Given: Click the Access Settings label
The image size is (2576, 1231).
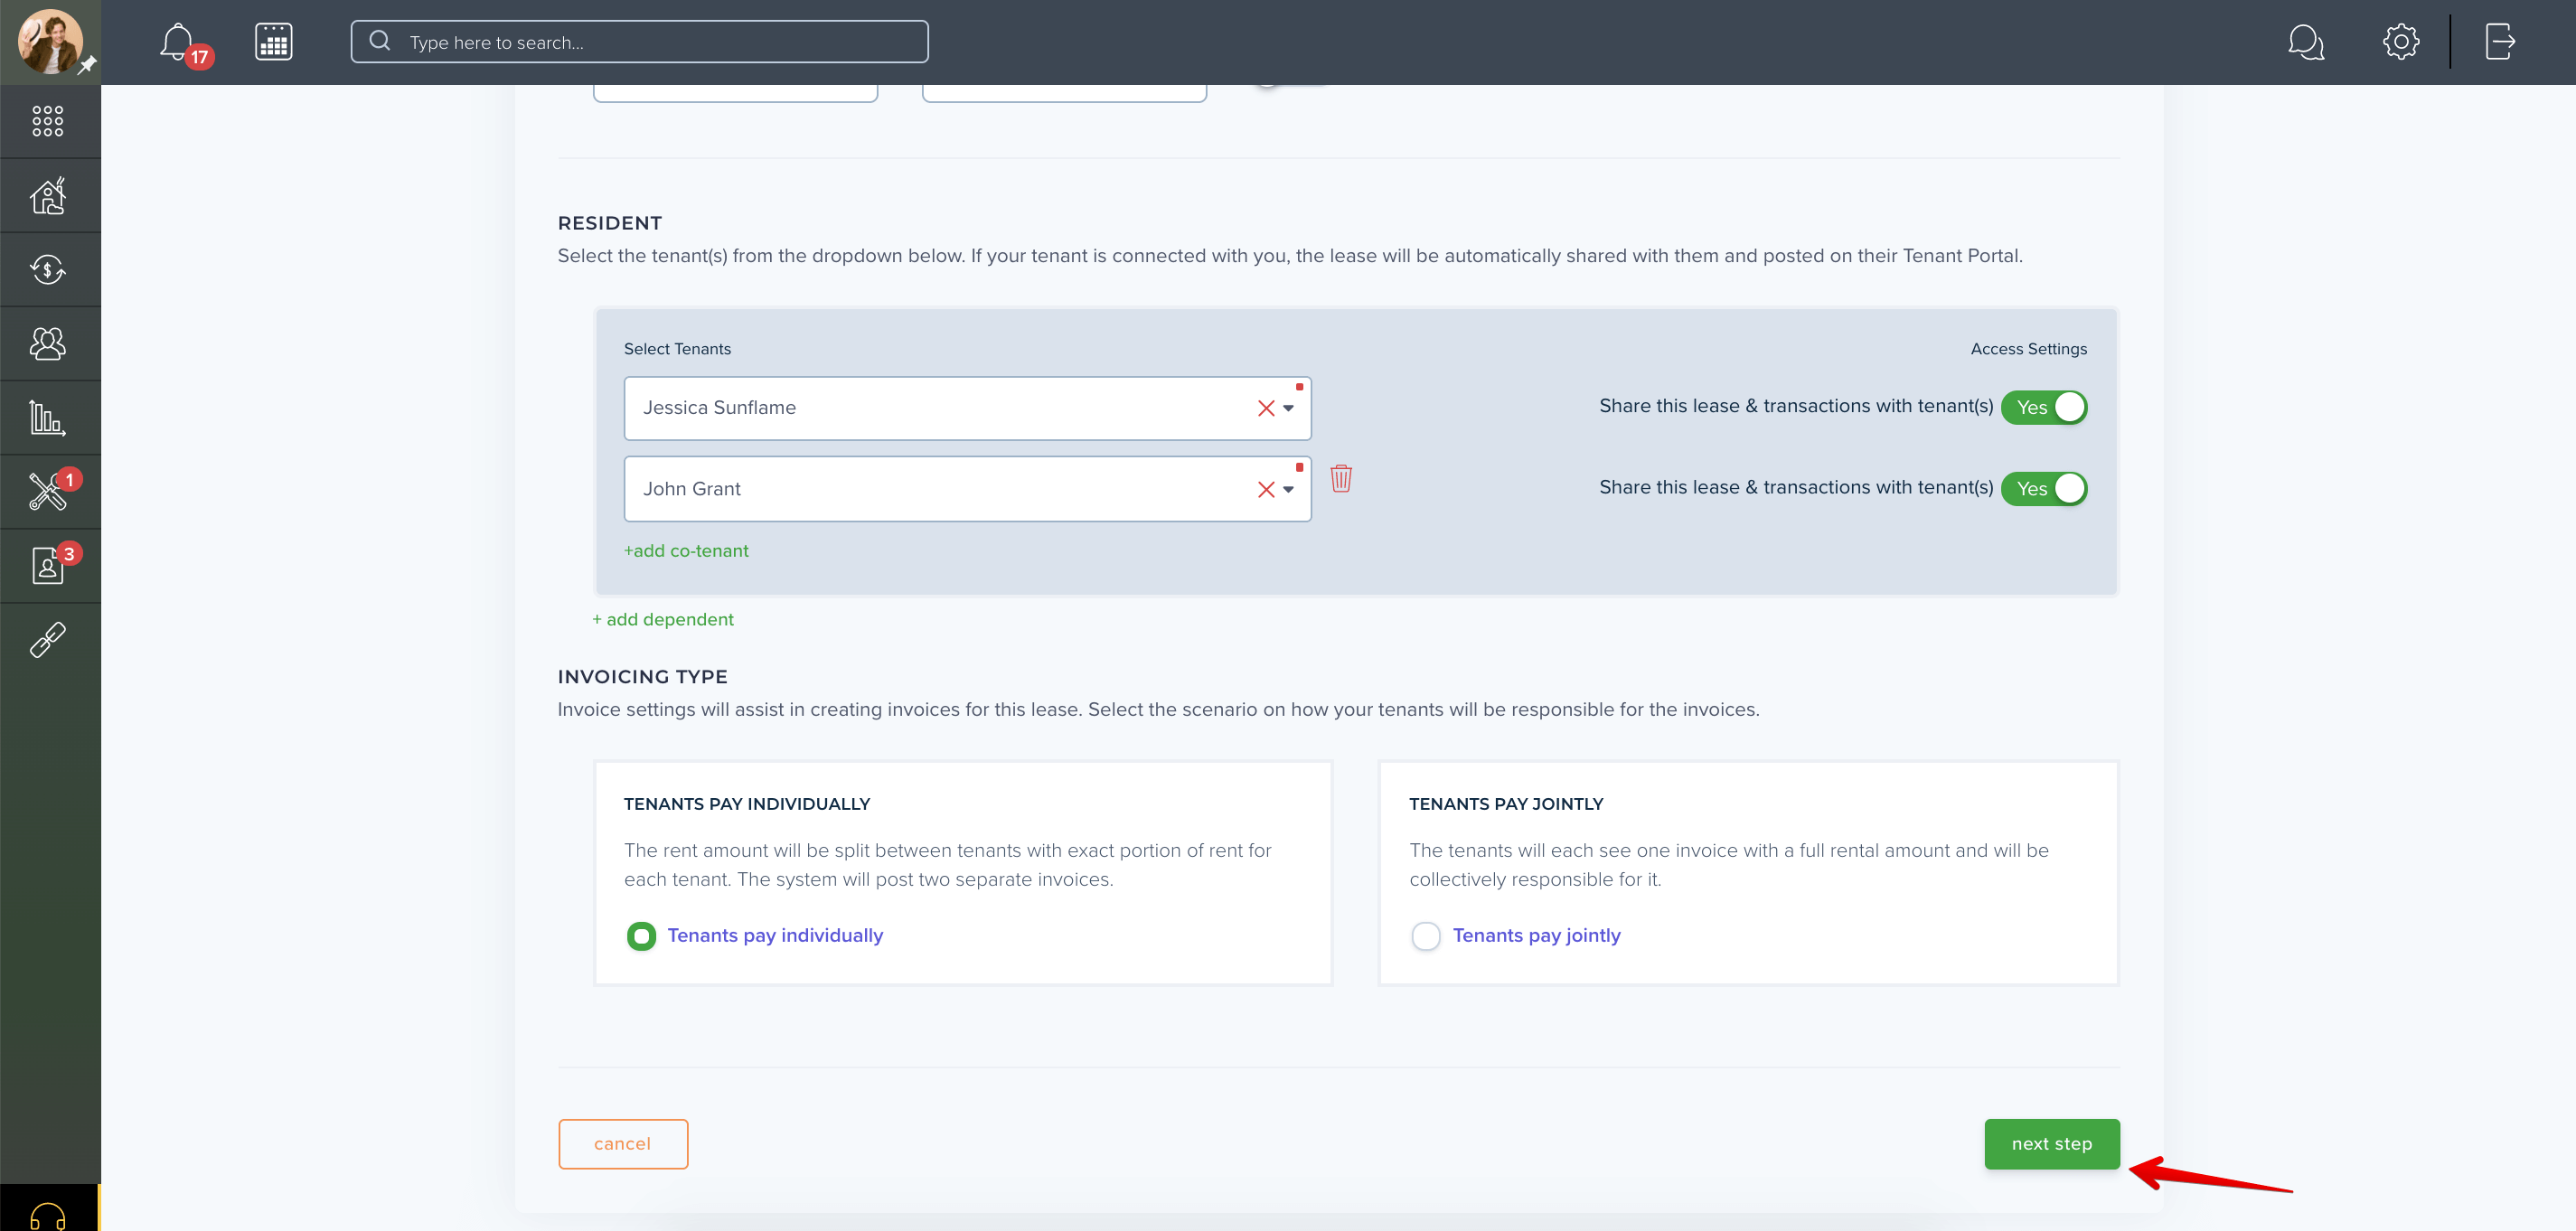Looking at the screenshot, I should point(2029,349).
